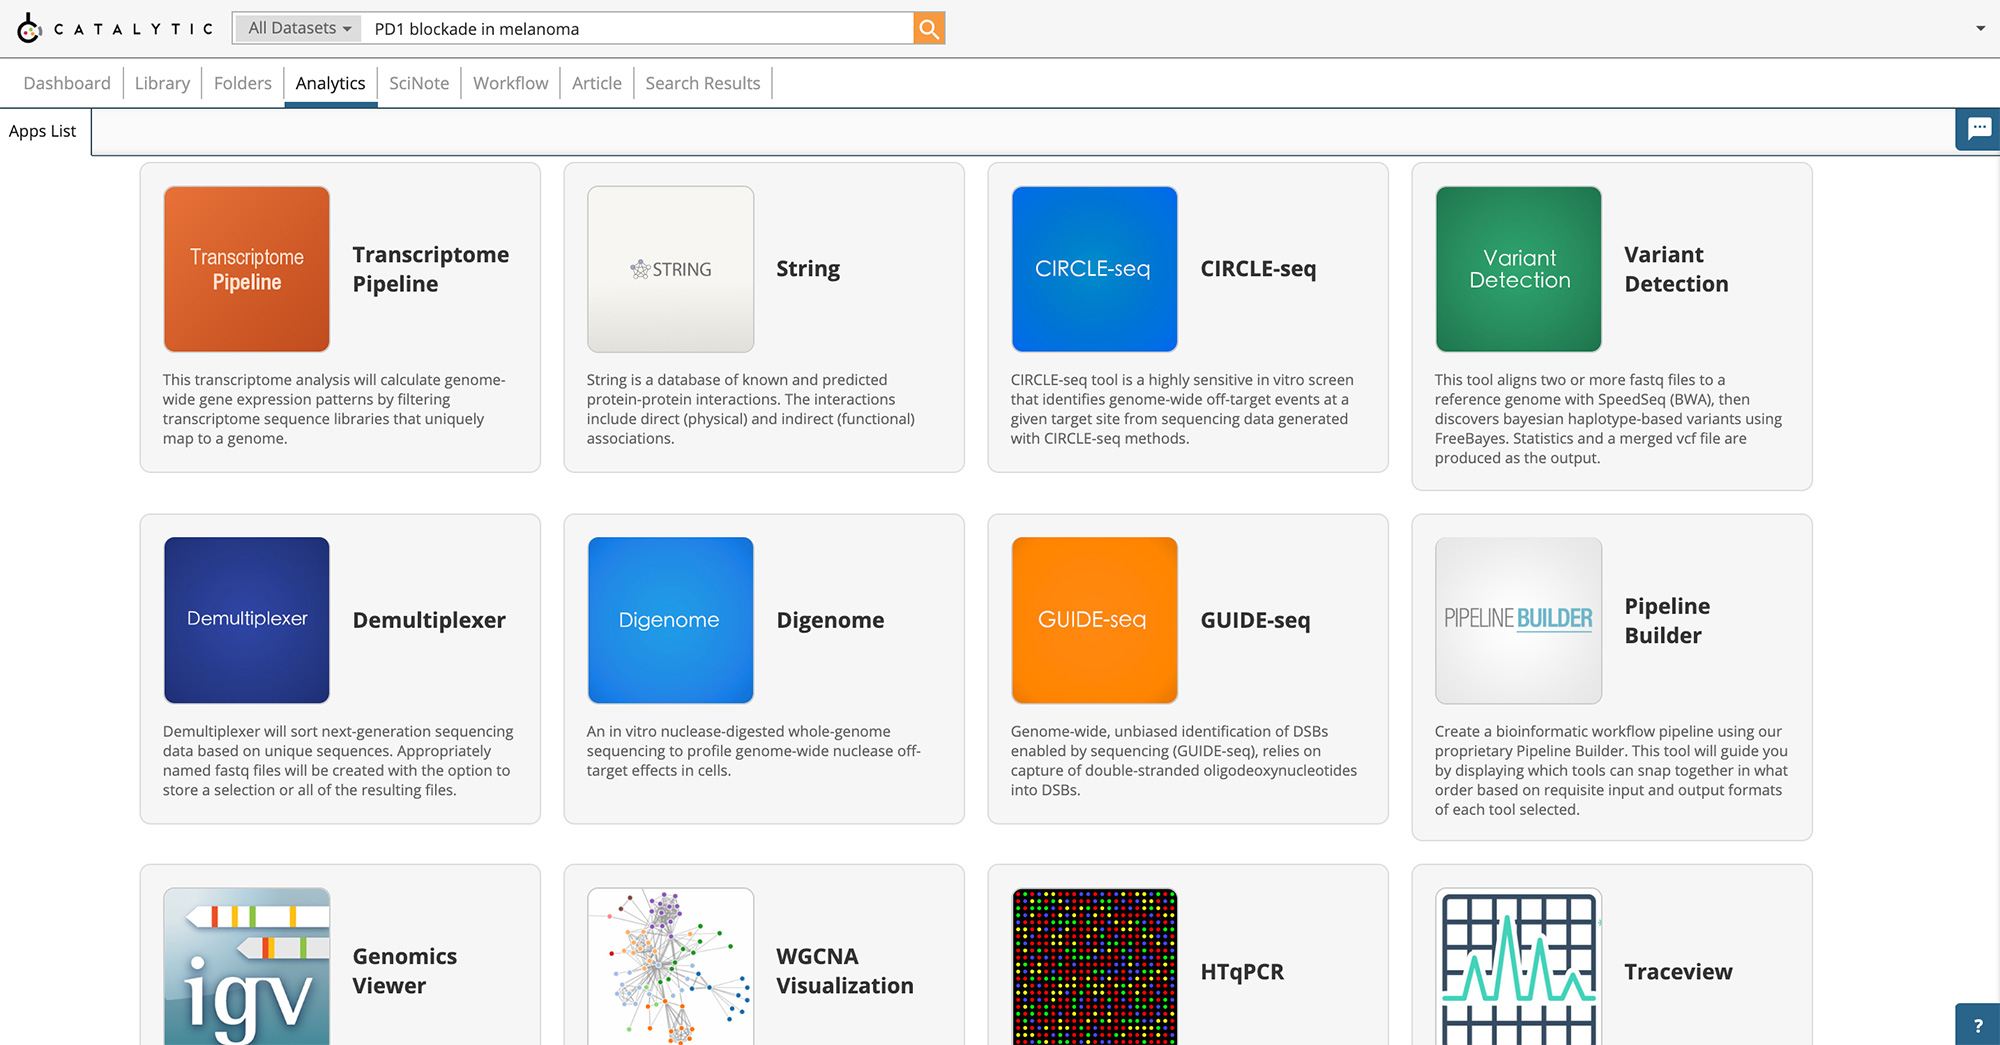Open the igv Genomics Viewer icon
The height and width of the screenshot is (1045, 2000).
[x=247, y=966]
